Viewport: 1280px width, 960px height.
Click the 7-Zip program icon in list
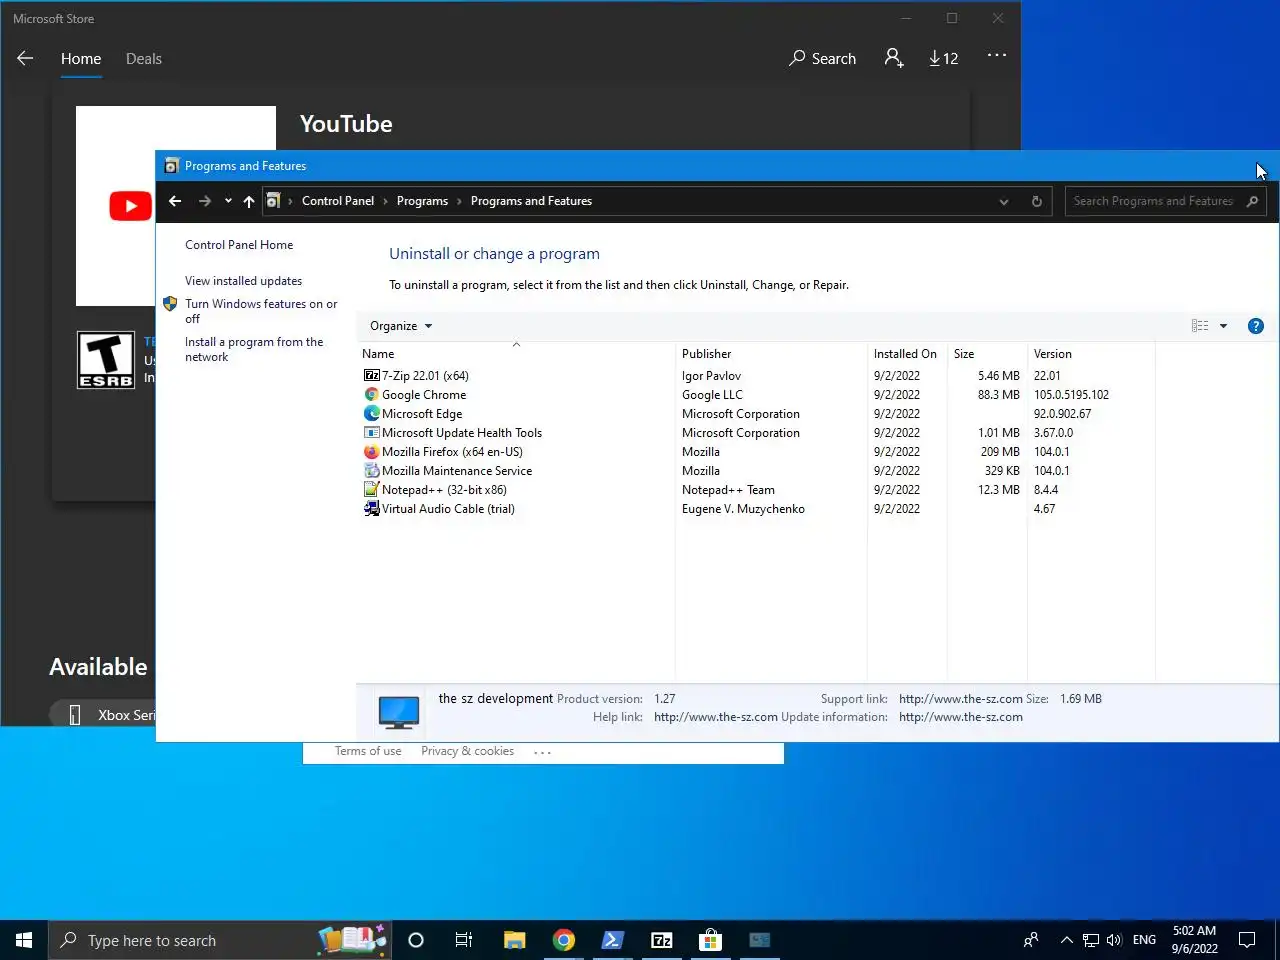point(371,376)
